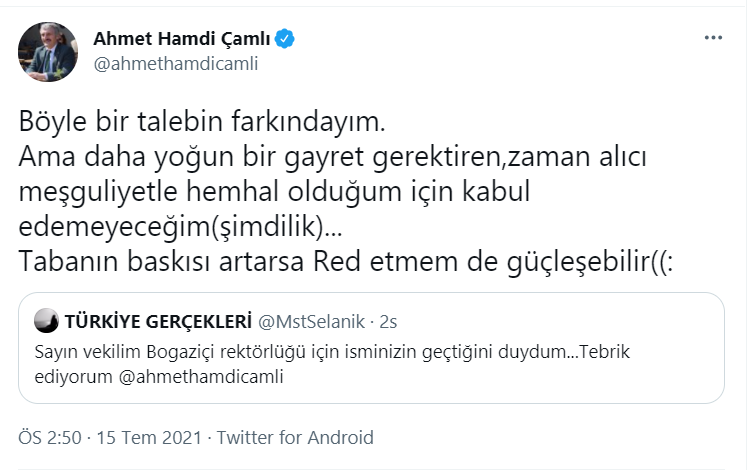Click the "ÖS 2:50" tweet time

click(52, 437)
